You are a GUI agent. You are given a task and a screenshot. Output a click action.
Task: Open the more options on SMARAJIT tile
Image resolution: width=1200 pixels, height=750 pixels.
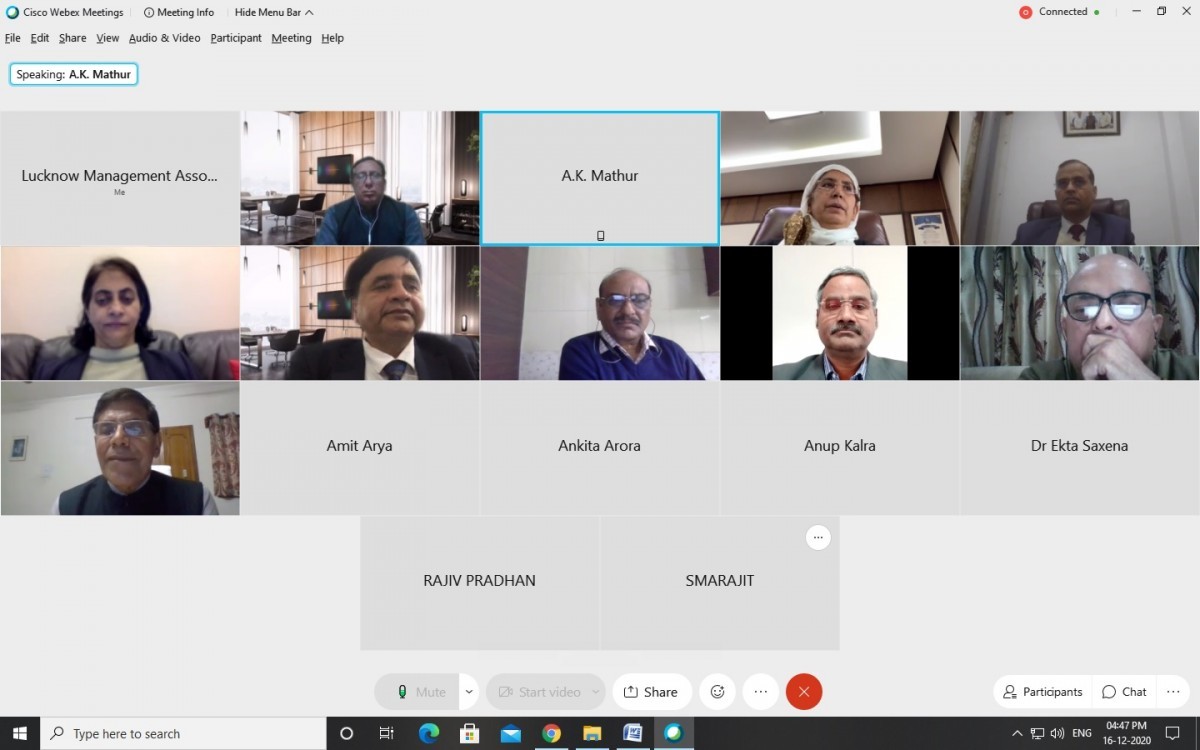(818, 538)
